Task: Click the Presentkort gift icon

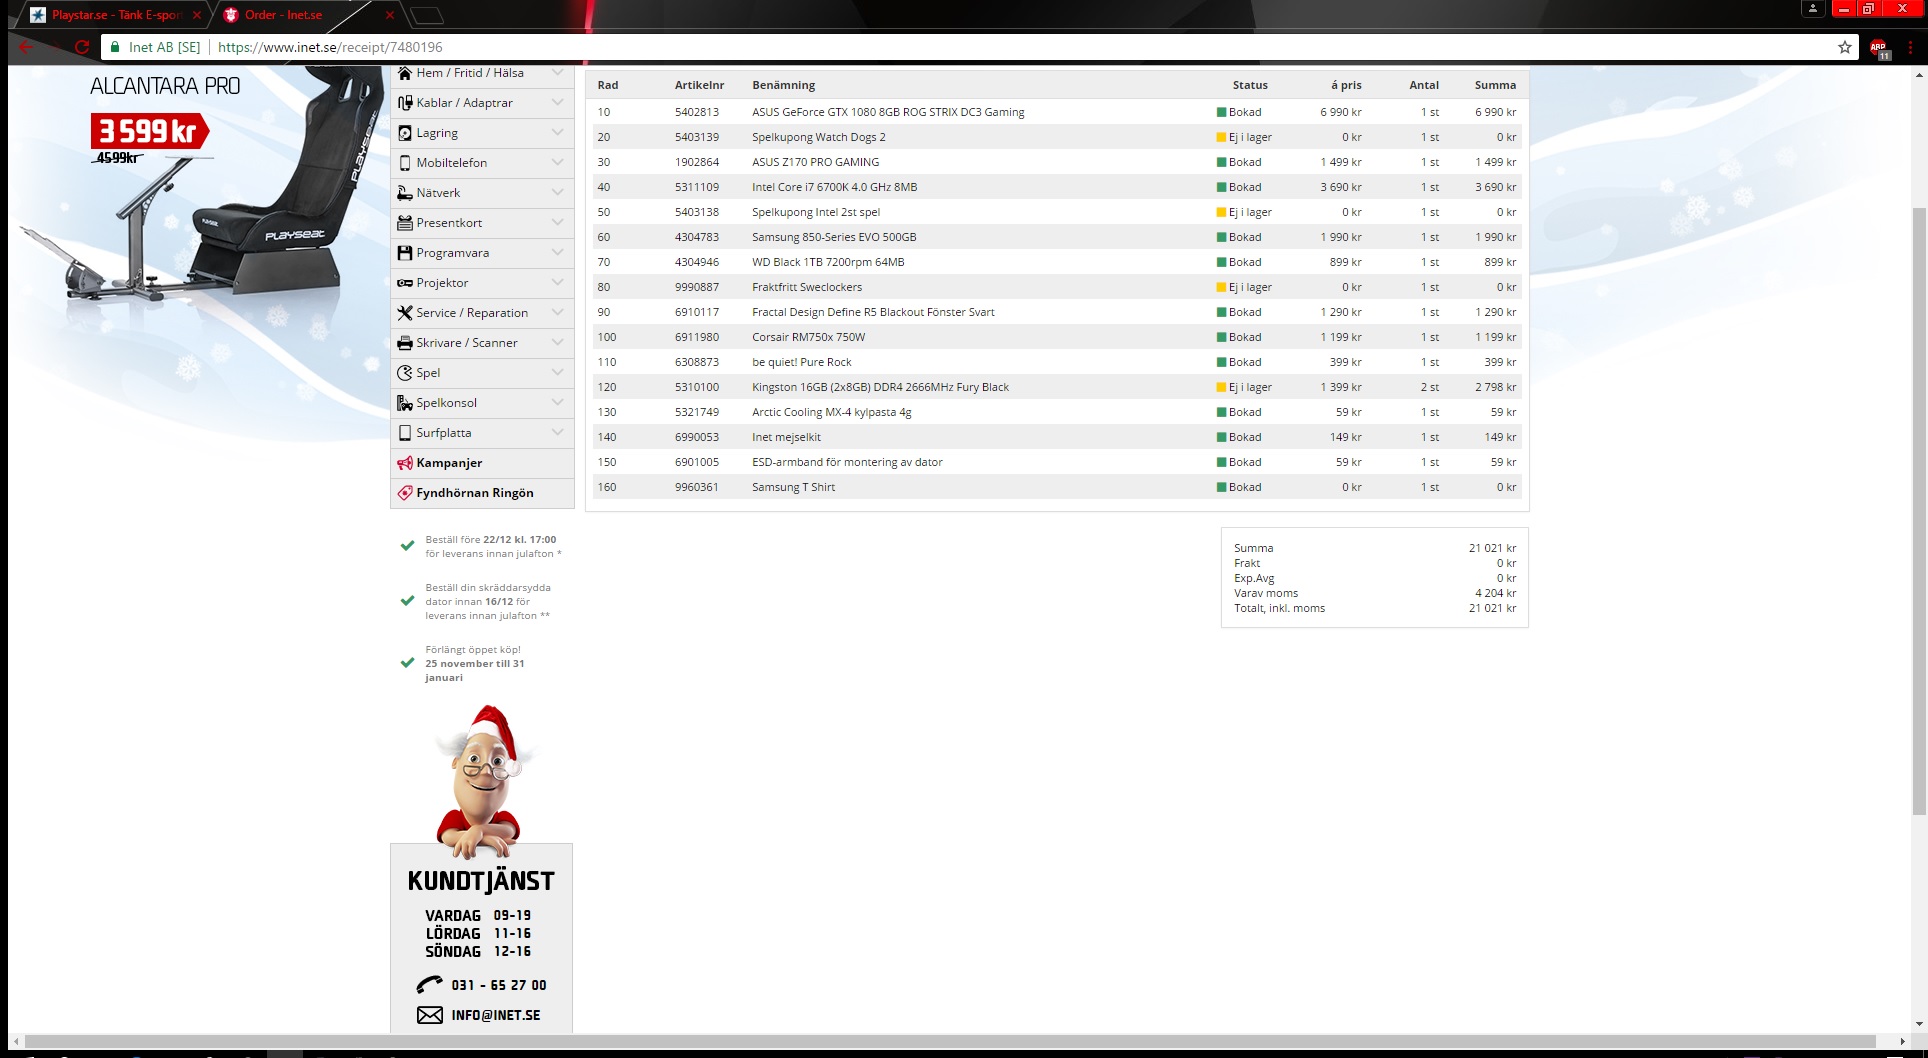Action: (x=405, y=223)
